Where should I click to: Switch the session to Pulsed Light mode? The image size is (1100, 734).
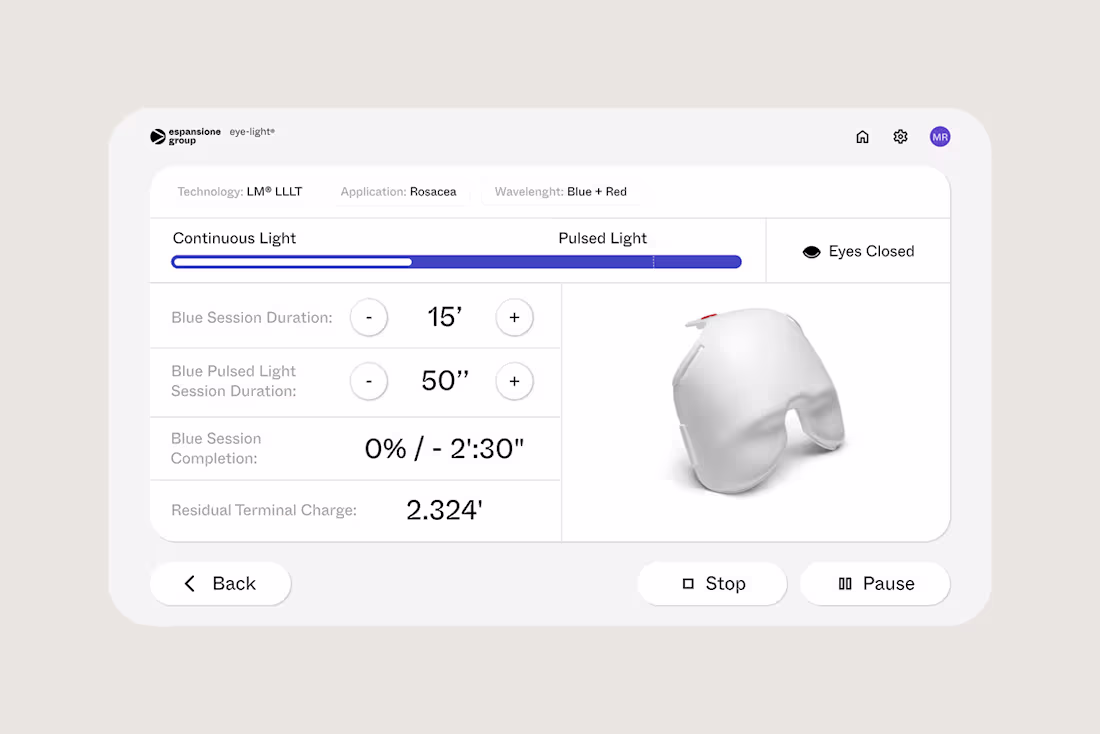[602, 238]
